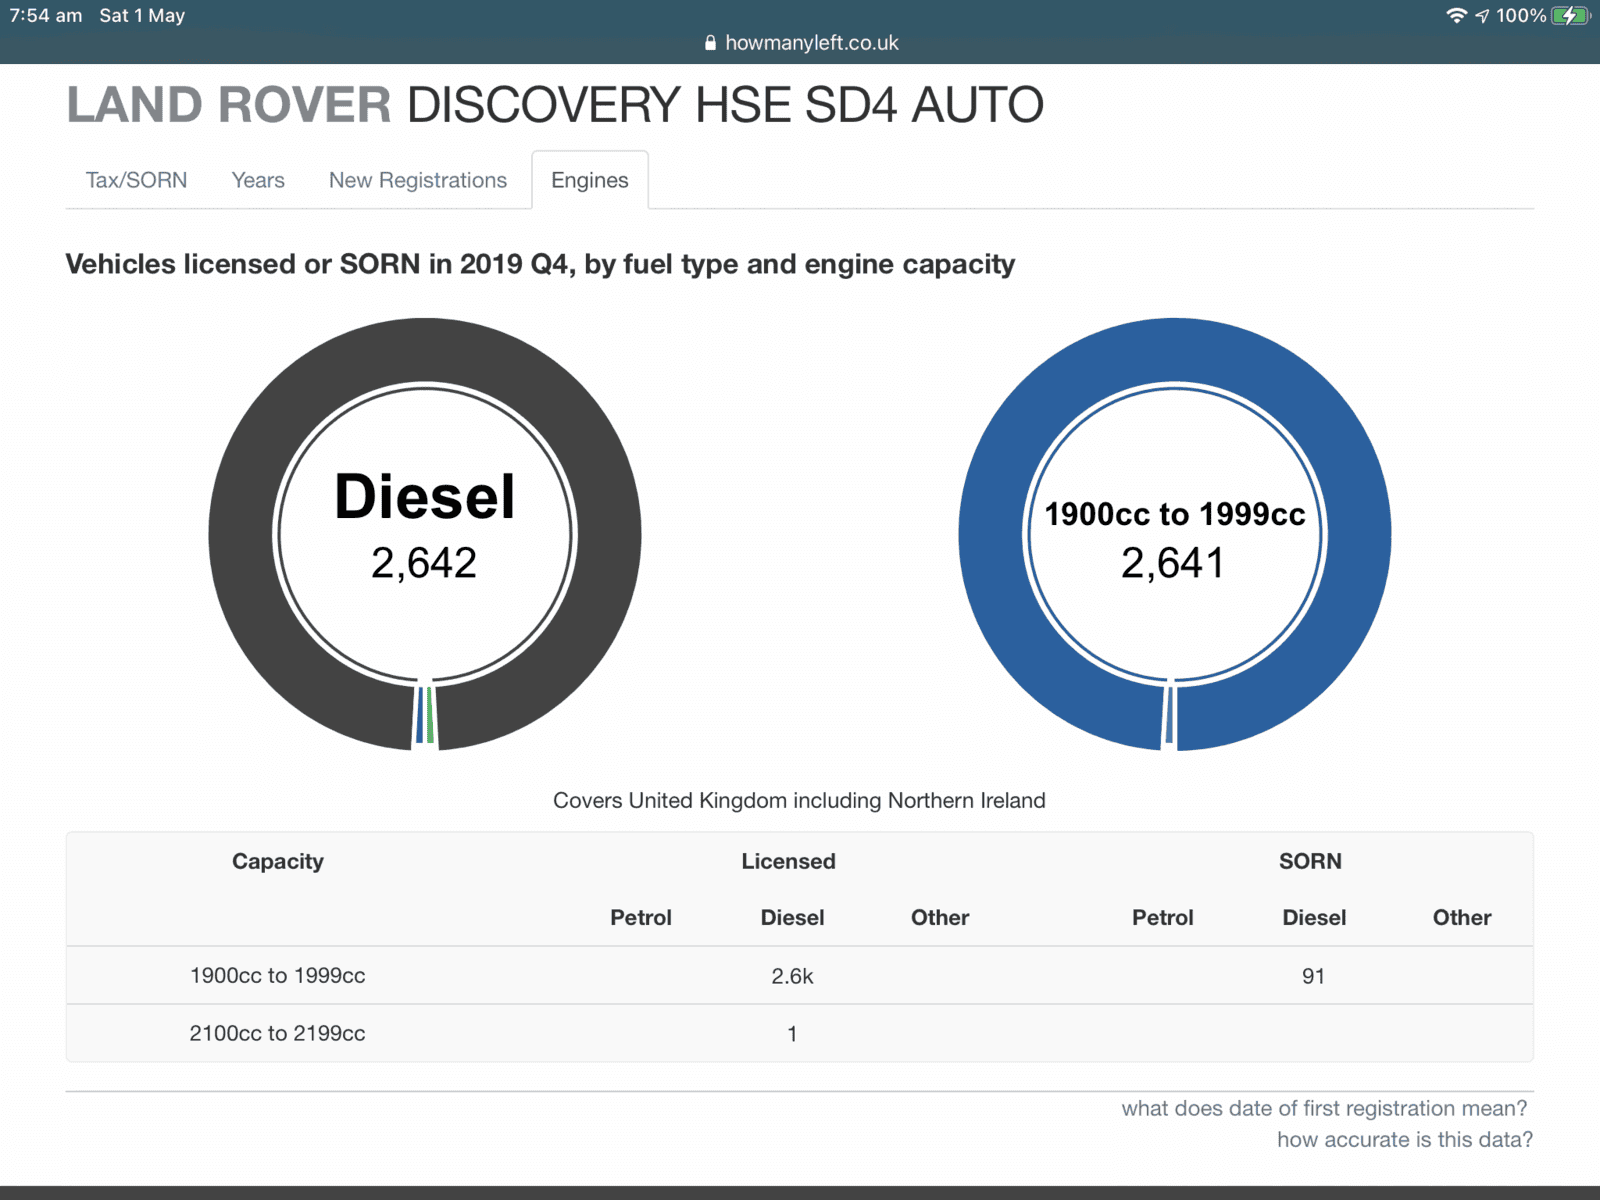Click the SORN Diesel column header
This screenshot has width=1600, height=1200.
click(1314, 917)
